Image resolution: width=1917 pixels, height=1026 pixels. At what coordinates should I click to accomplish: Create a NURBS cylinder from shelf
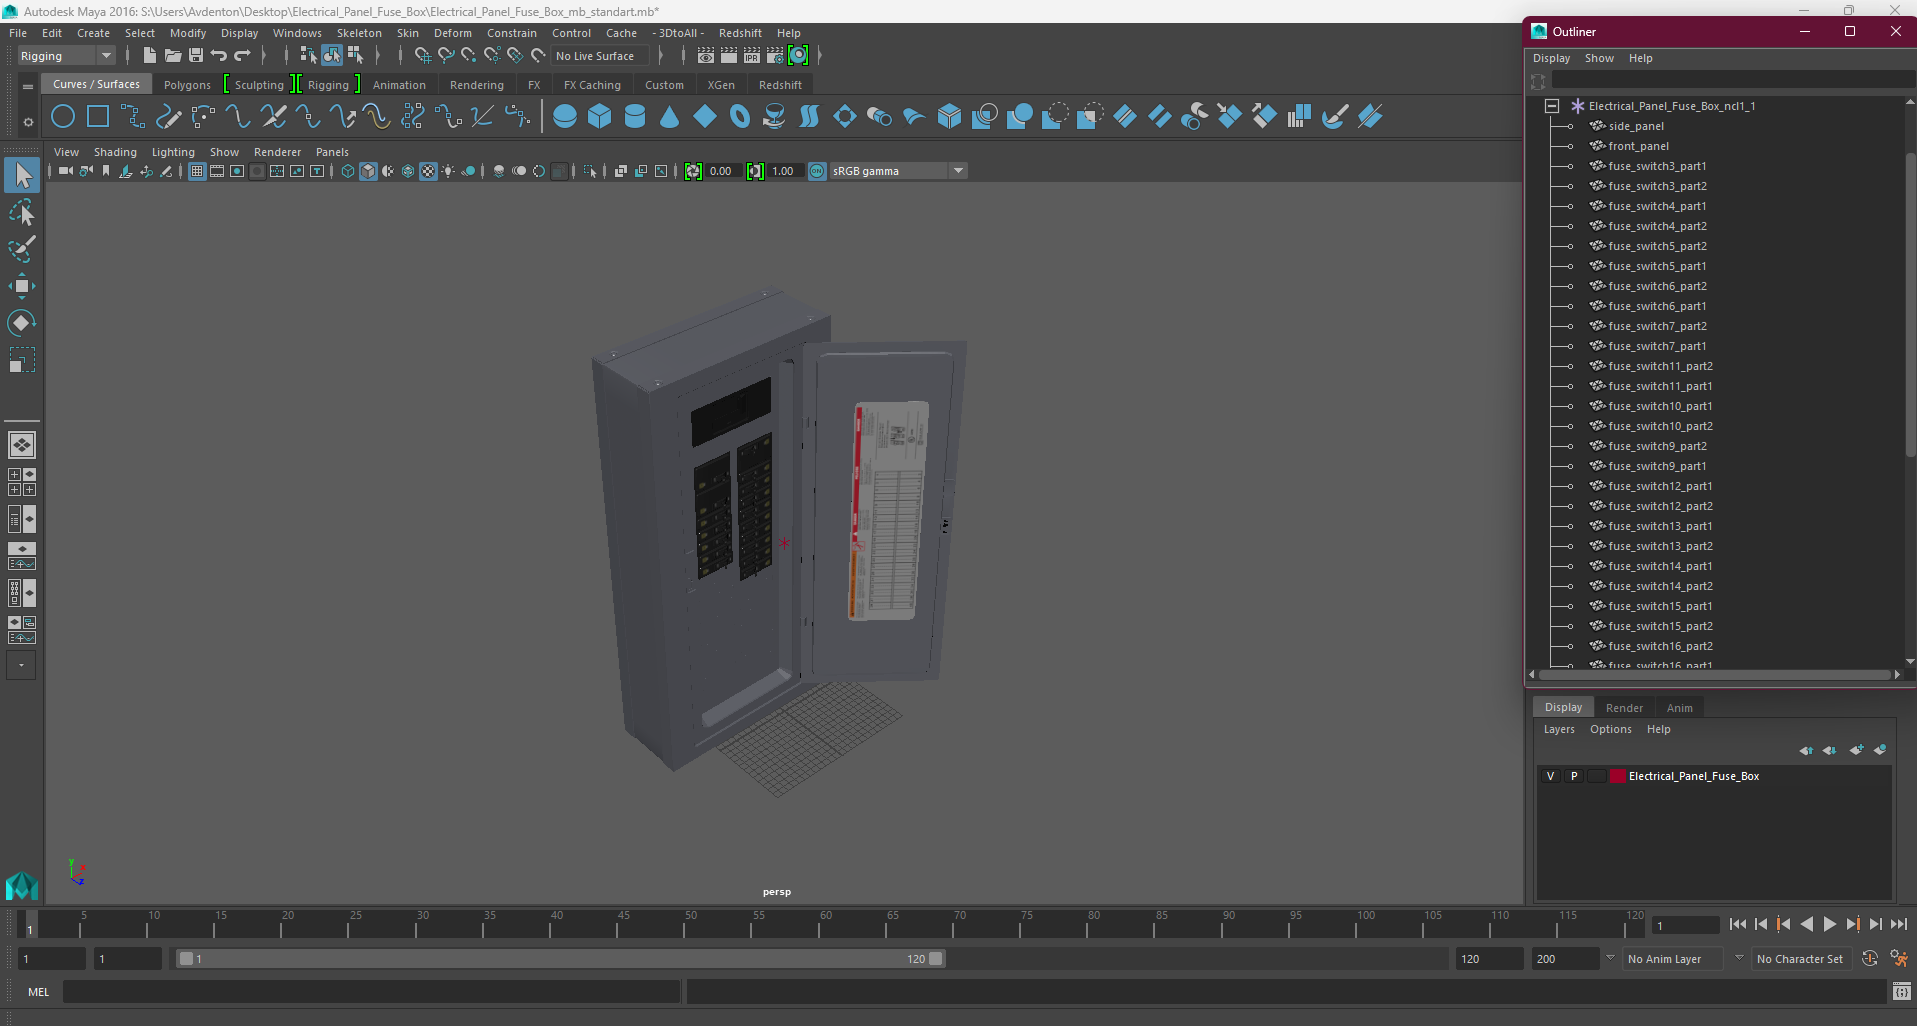[x=635, y=117]
